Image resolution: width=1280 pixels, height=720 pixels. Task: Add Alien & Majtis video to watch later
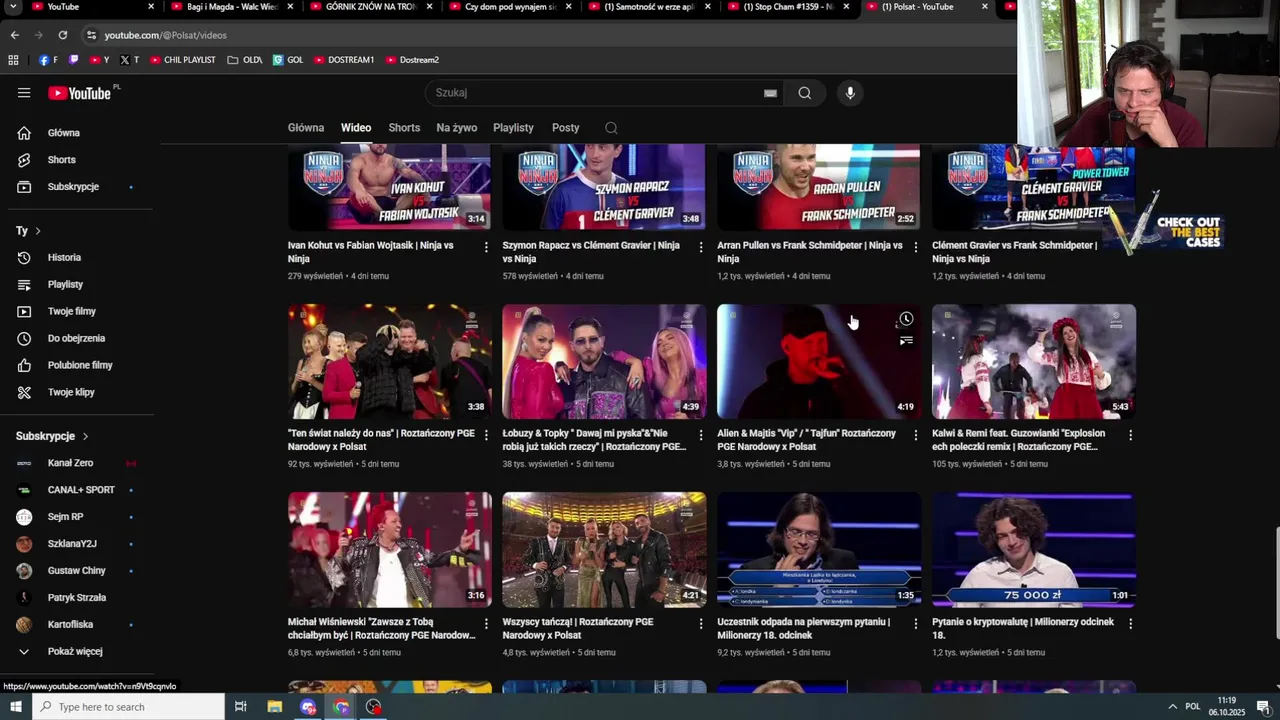(906, 319)
